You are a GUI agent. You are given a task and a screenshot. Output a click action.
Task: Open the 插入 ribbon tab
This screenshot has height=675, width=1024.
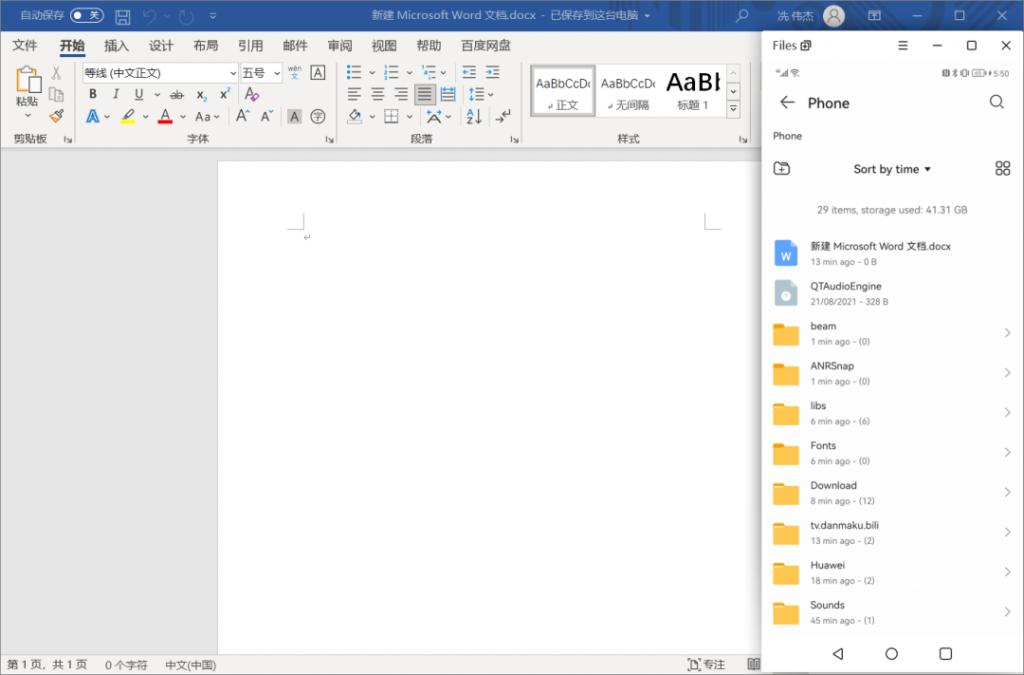click(x=117, y=46)
